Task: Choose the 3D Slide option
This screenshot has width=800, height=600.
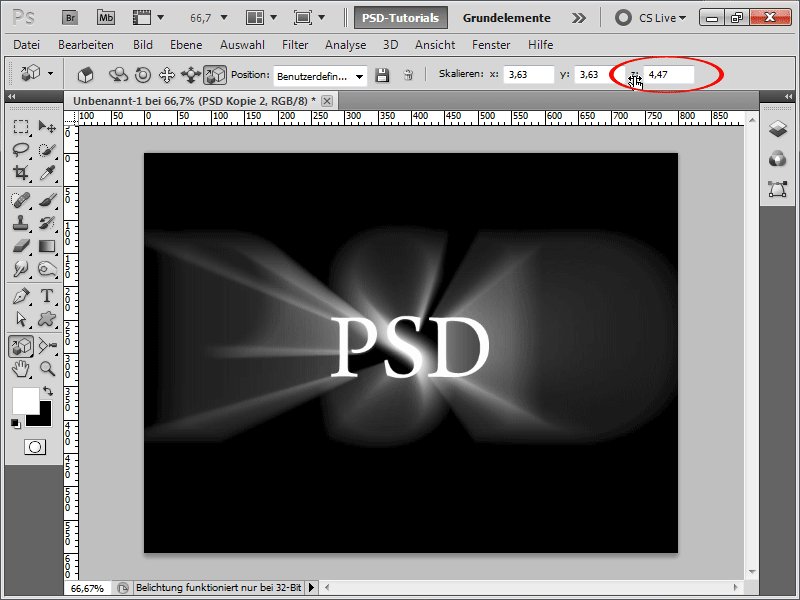Action: pos(191,75)
